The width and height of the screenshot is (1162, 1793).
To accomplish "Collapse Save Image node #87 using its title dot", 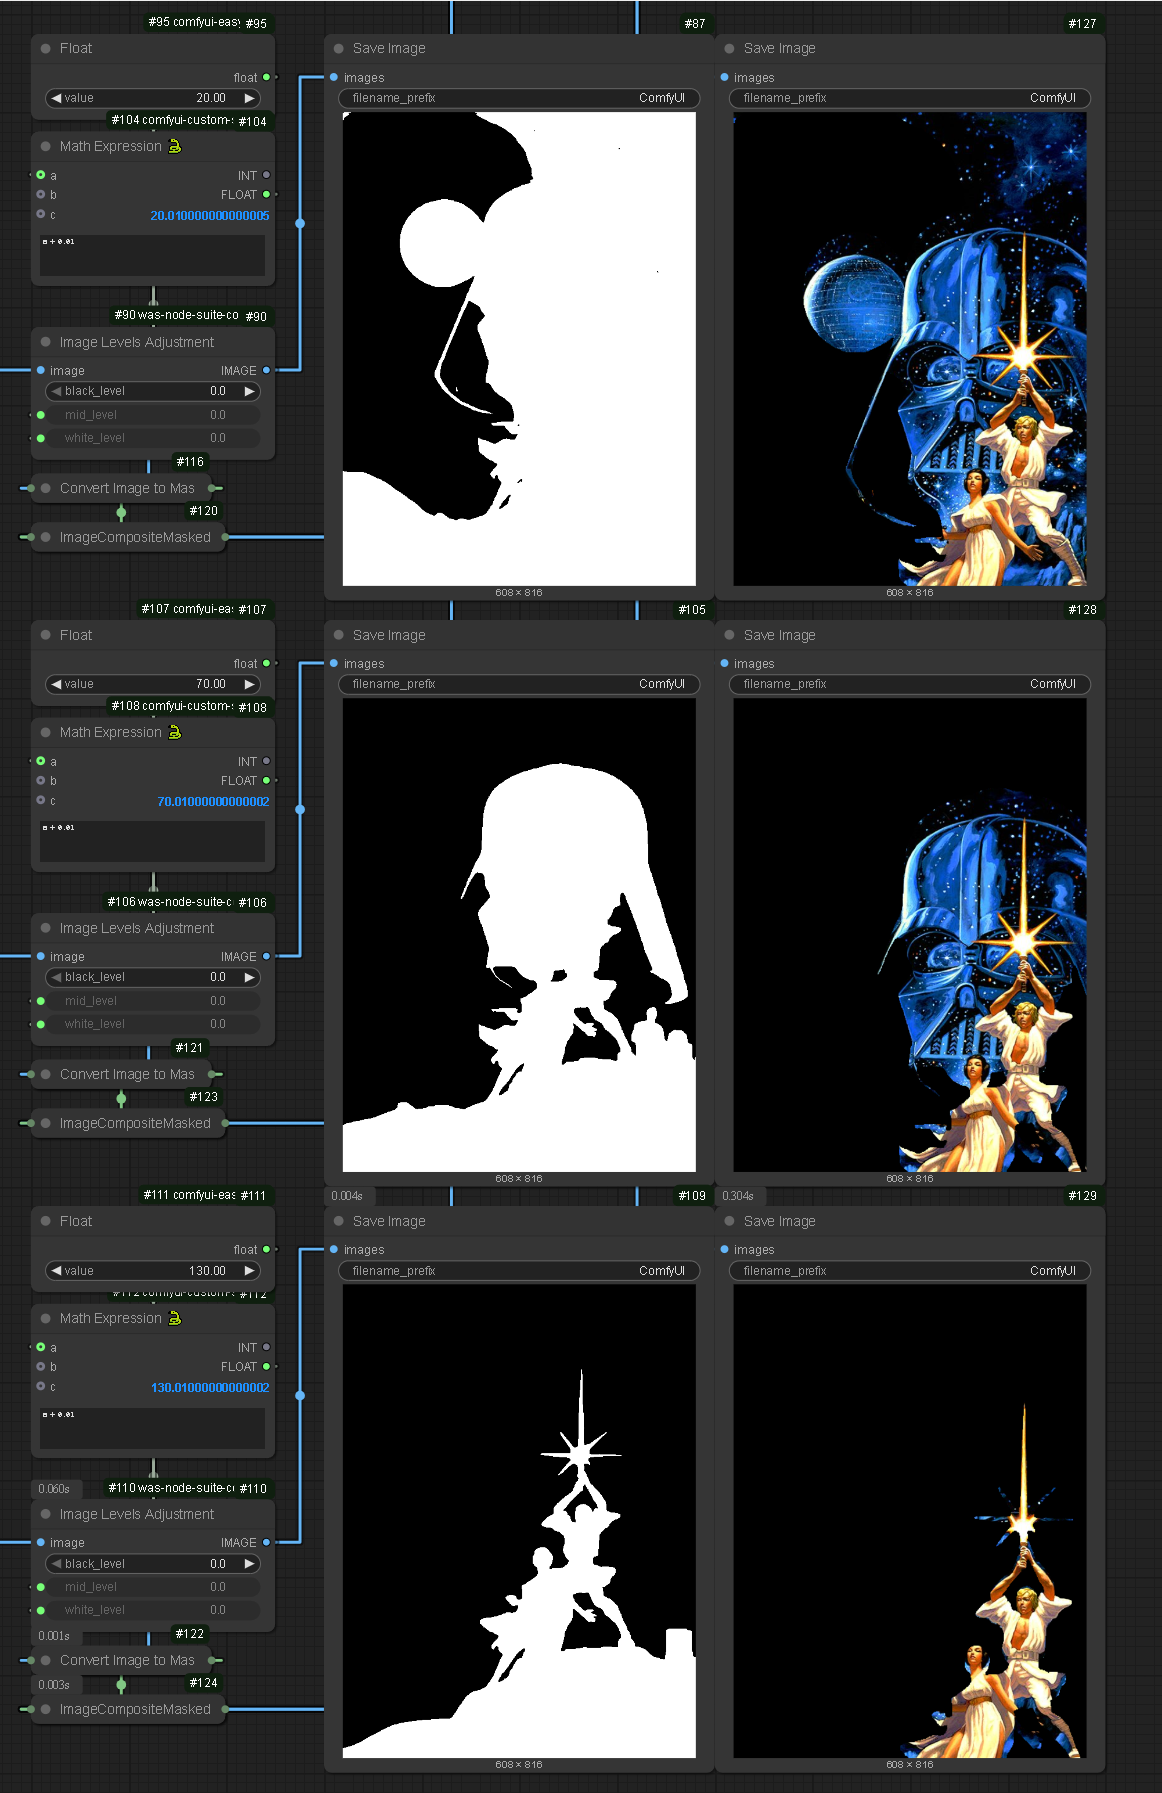I will (339, 48).
